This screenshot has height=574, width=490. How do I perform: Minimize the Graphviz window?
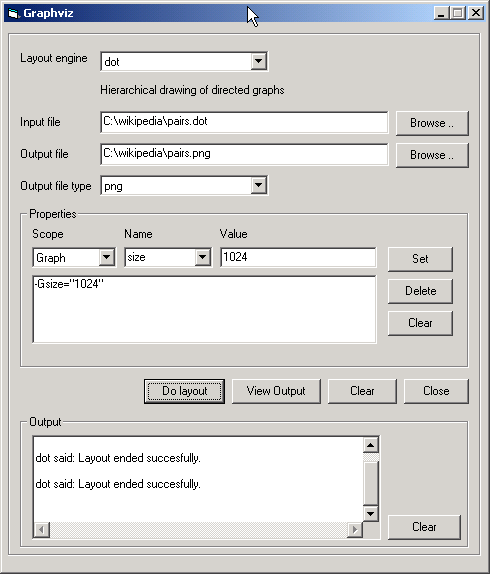442,13
